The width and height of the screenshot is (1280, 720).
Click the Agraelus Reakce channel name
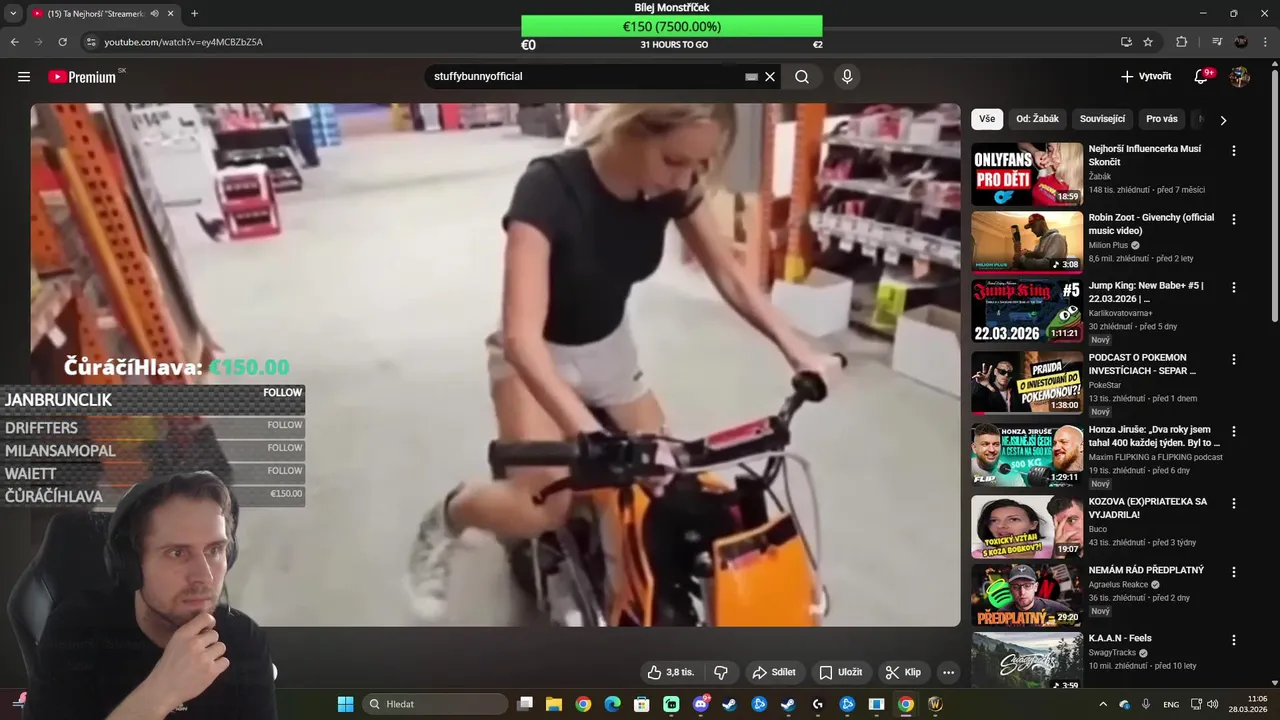coord(1118,584)
